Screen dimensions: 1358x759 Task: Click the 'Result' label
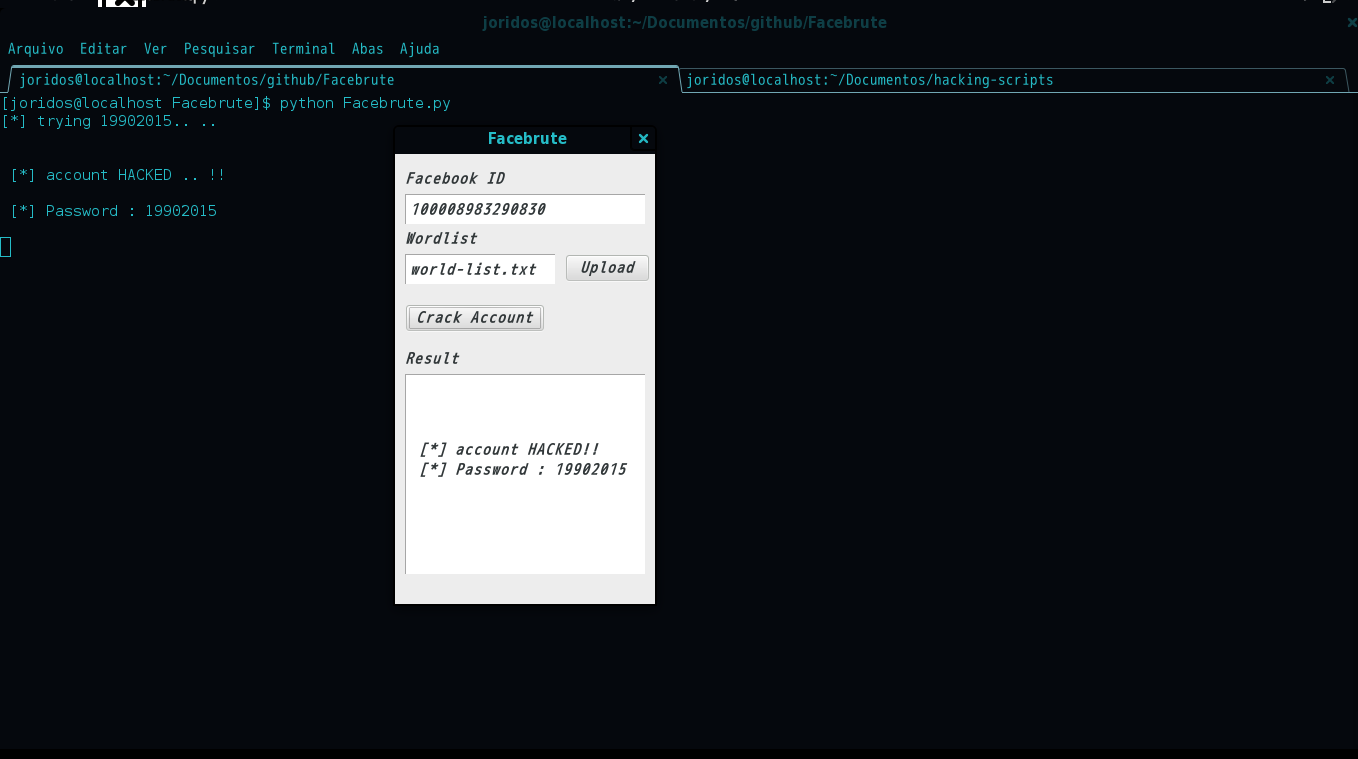click(432, 358)
